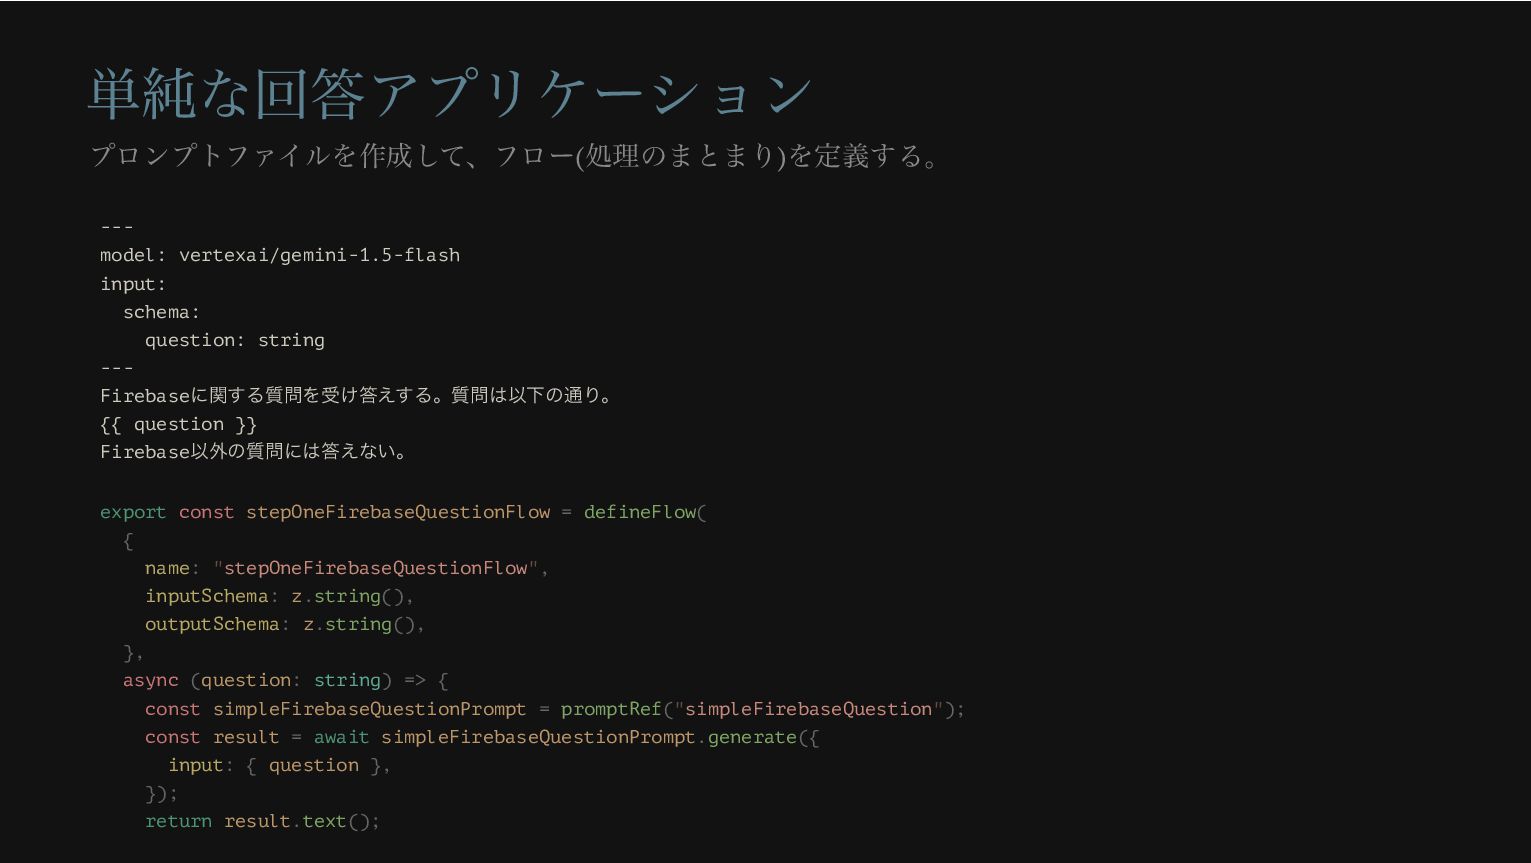1531x863 pixels.
Task: Click the 'question: string' line
Action: tap(235, 340)
